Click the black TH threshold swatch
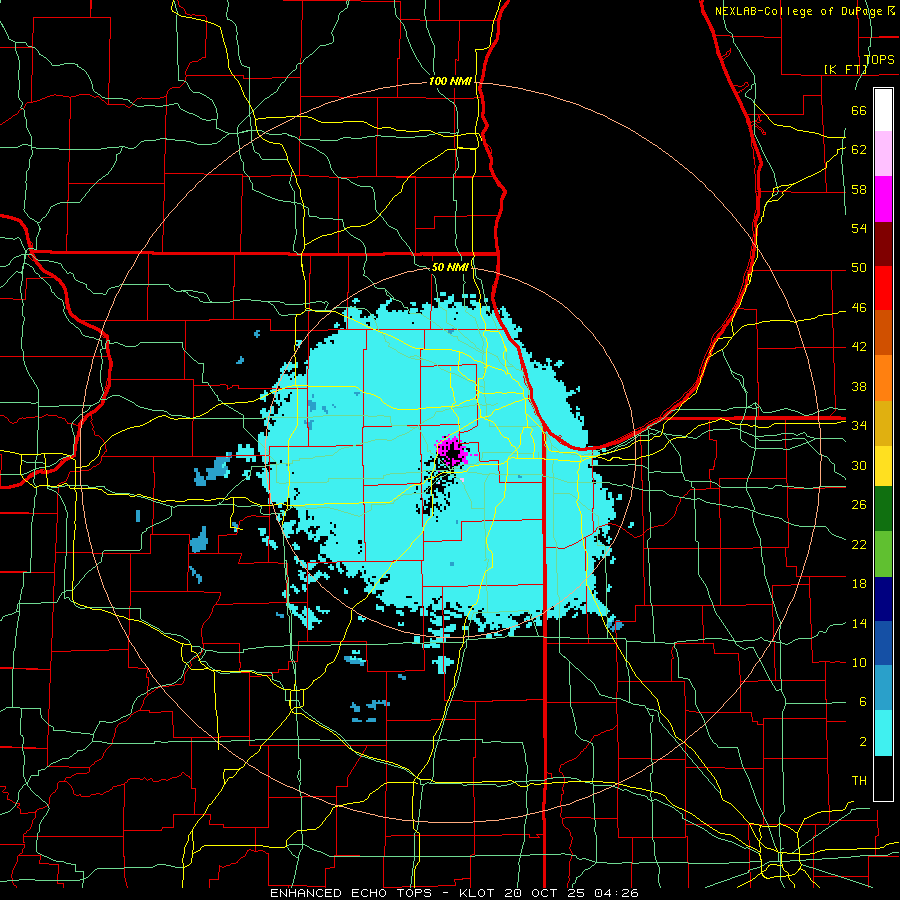 (x=883, y=778)
